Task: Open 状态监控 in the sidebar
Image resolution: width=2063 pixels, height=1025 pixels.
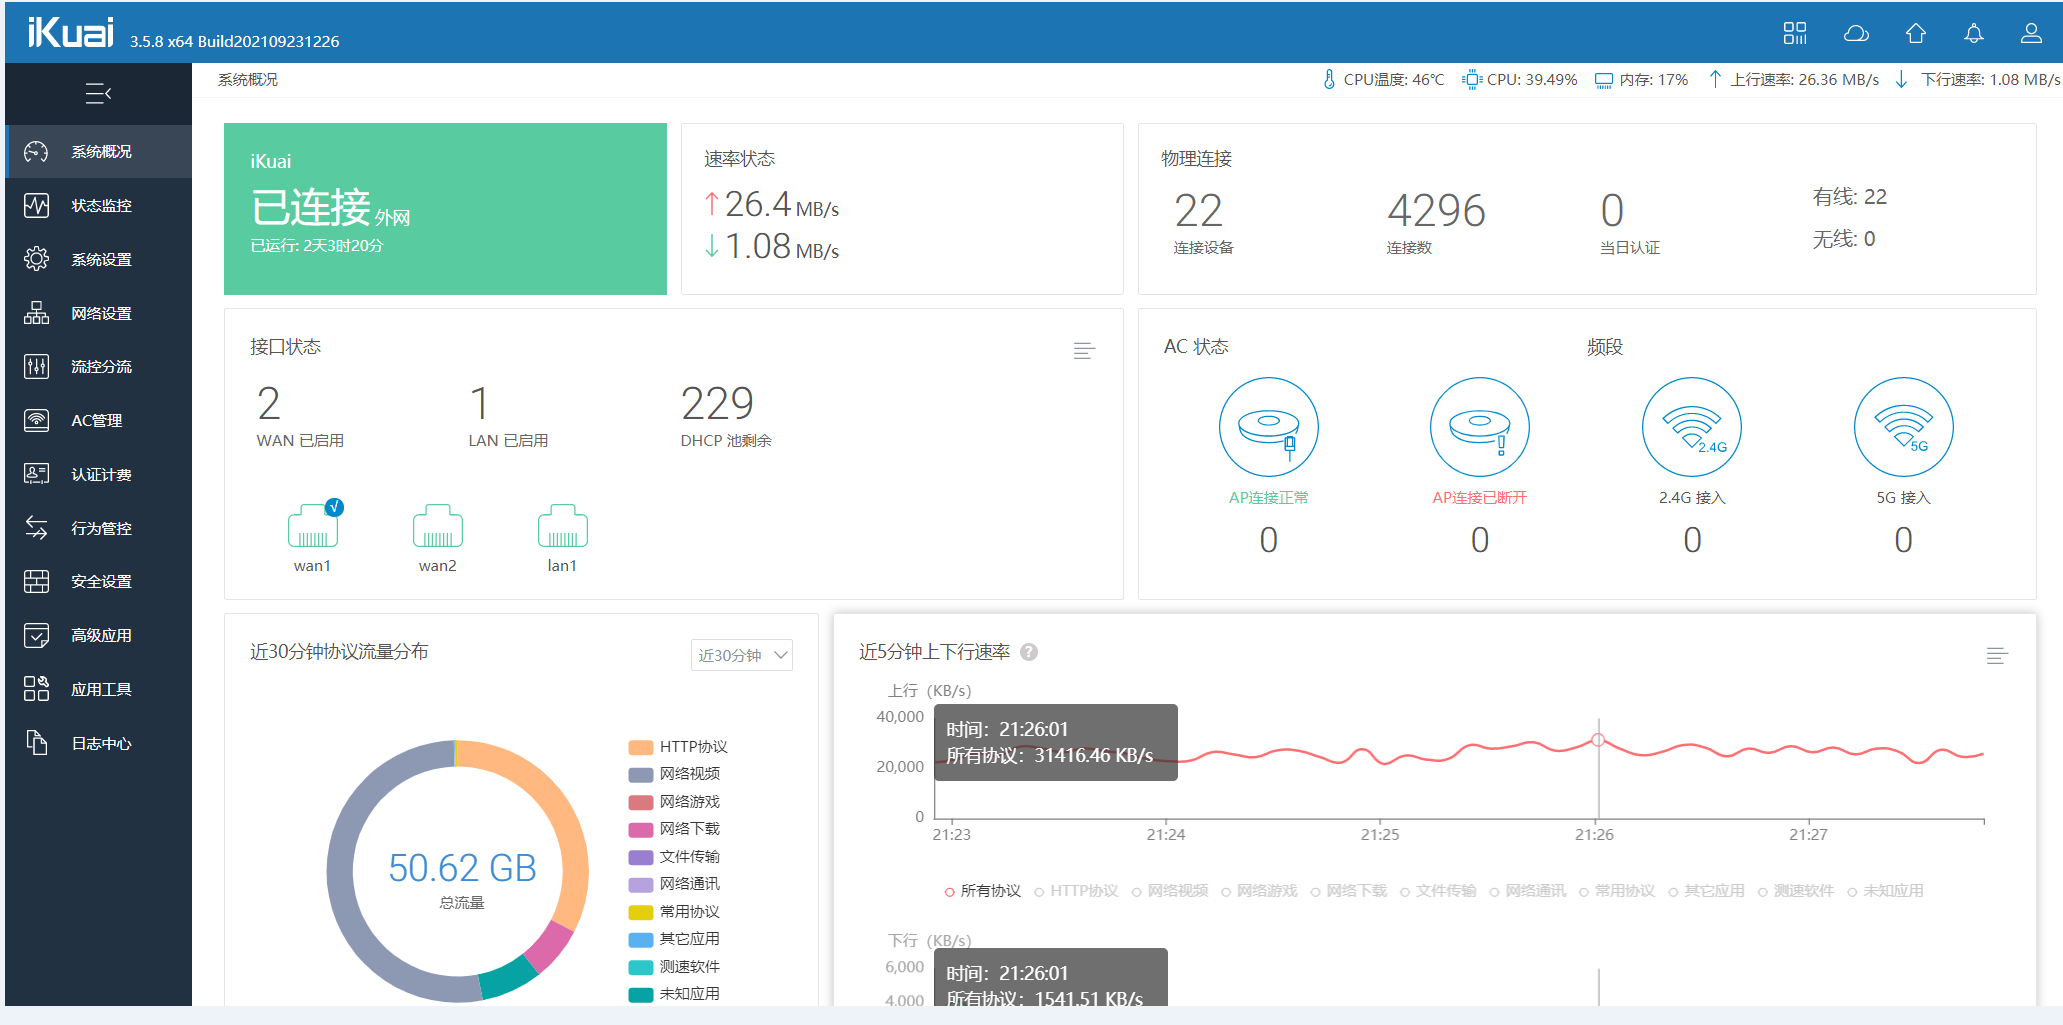Action: click(x=98, y=205)
